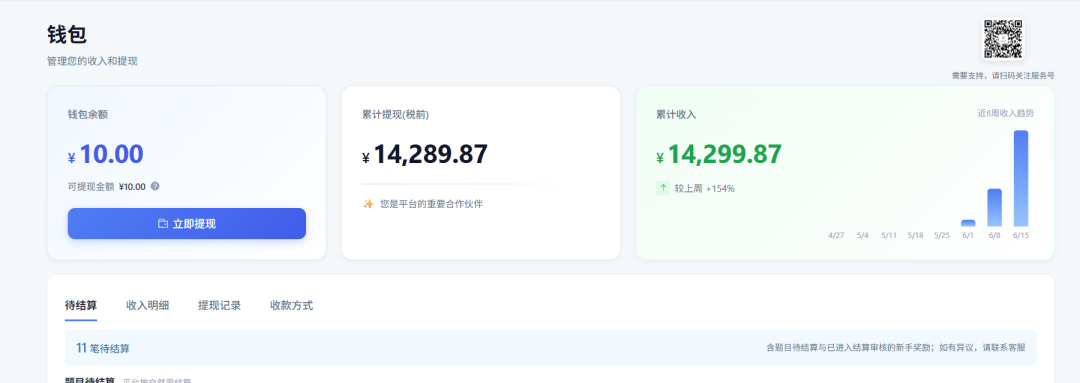Click the green up-arrow trend icon
This screenshot has width=1080, height=383.
pyautogui.click(x=663, y=188)
